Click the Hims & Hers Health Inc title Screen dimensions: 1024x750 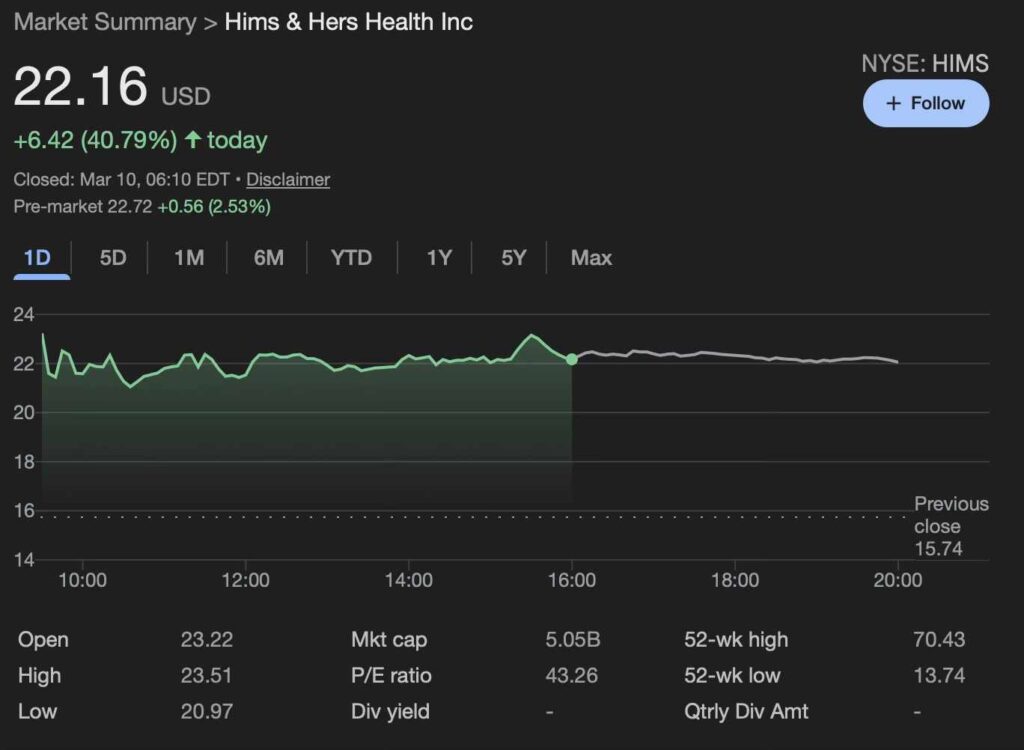coord(349,22)
